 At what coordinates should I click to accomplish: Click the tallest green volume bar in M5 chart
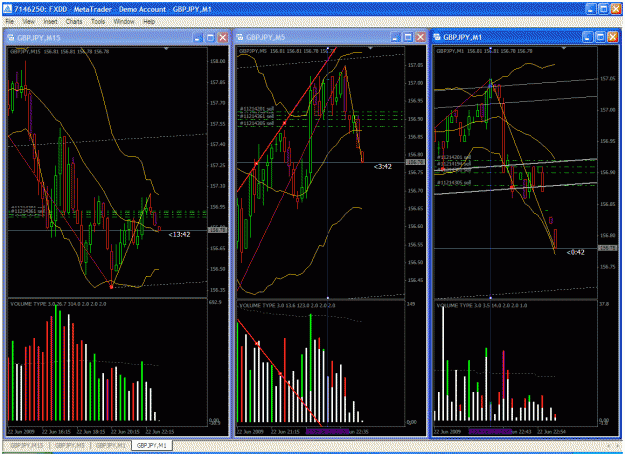coord(311,368)
